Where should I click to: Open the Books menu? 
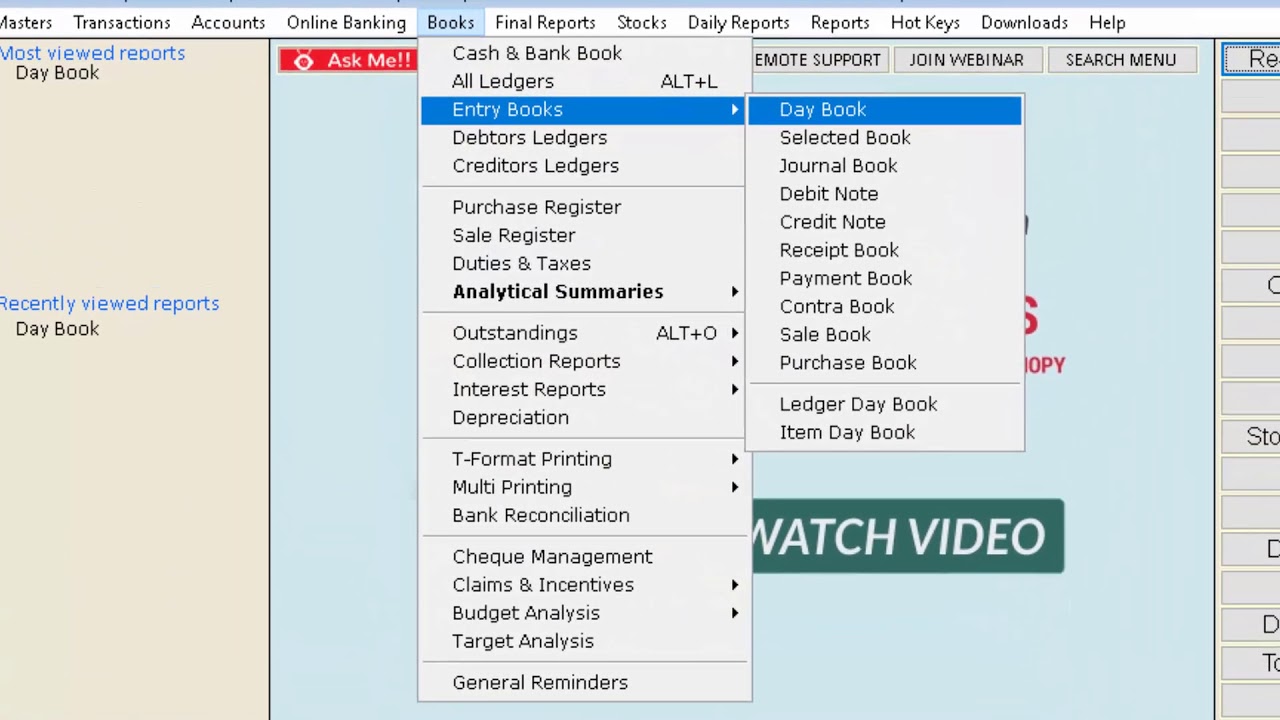pos(451,22)
